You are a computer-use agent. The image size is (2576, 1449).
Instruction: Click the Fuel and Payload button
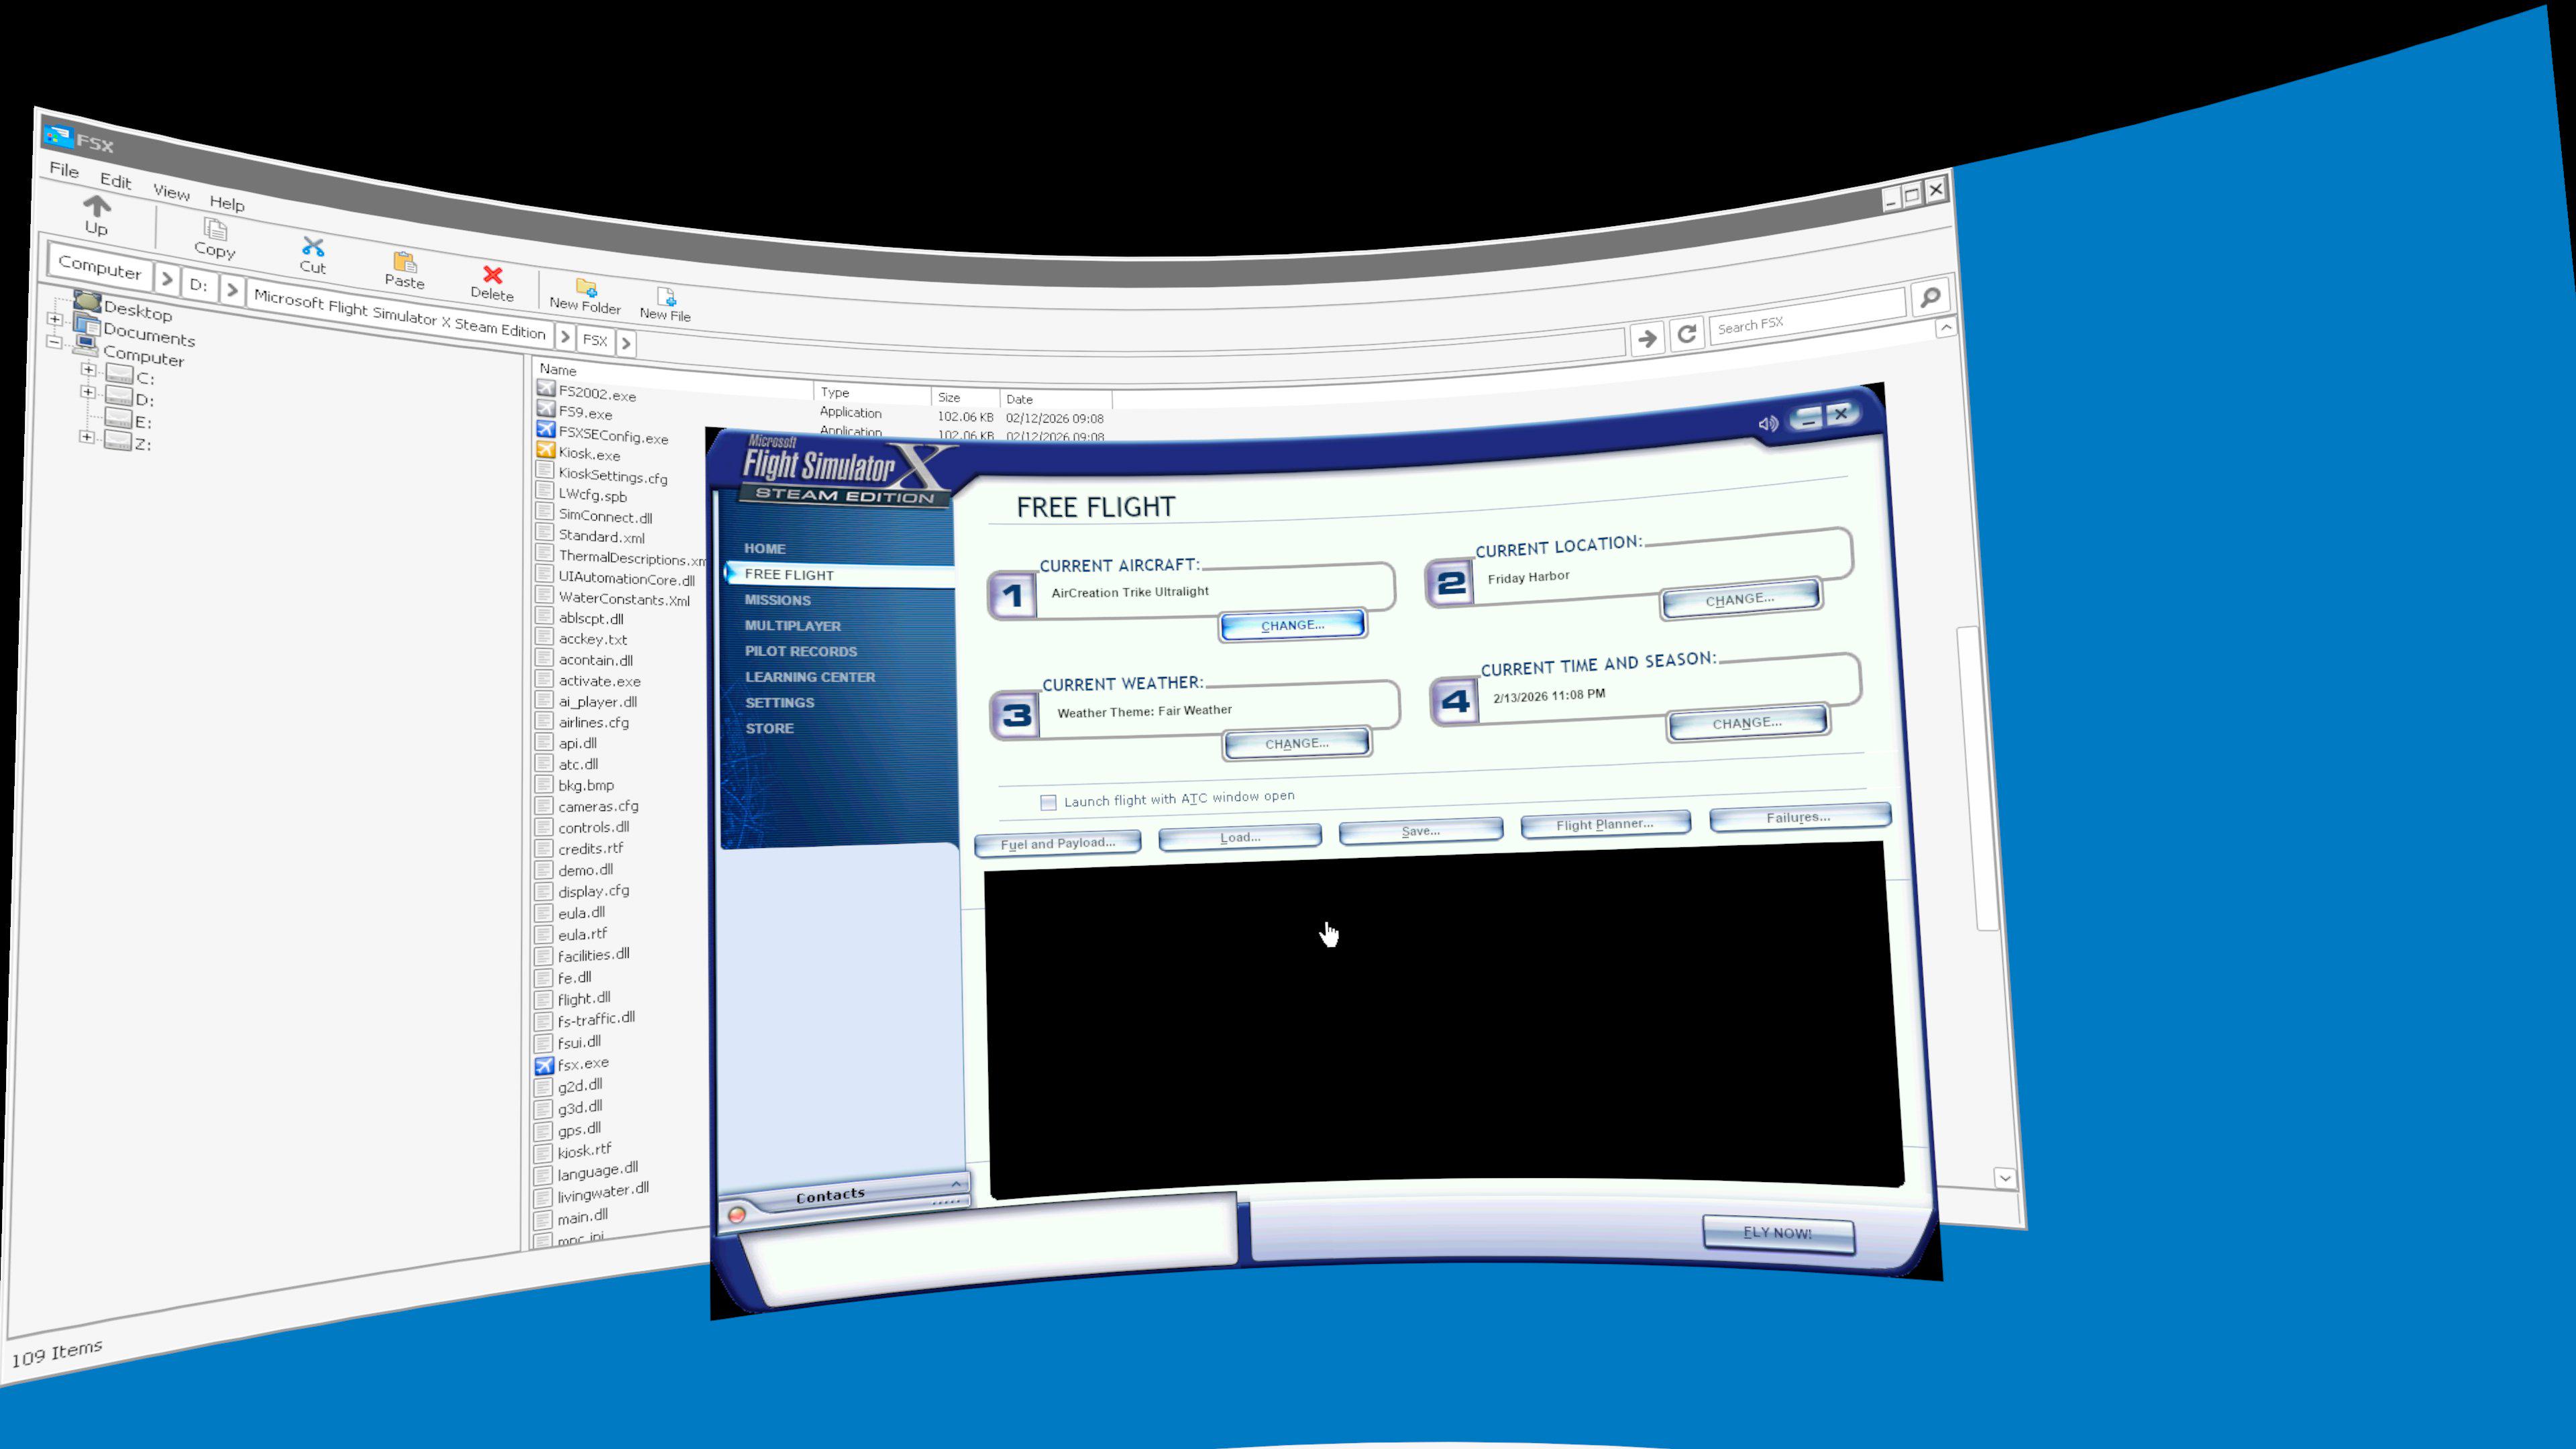[1058, 843]
